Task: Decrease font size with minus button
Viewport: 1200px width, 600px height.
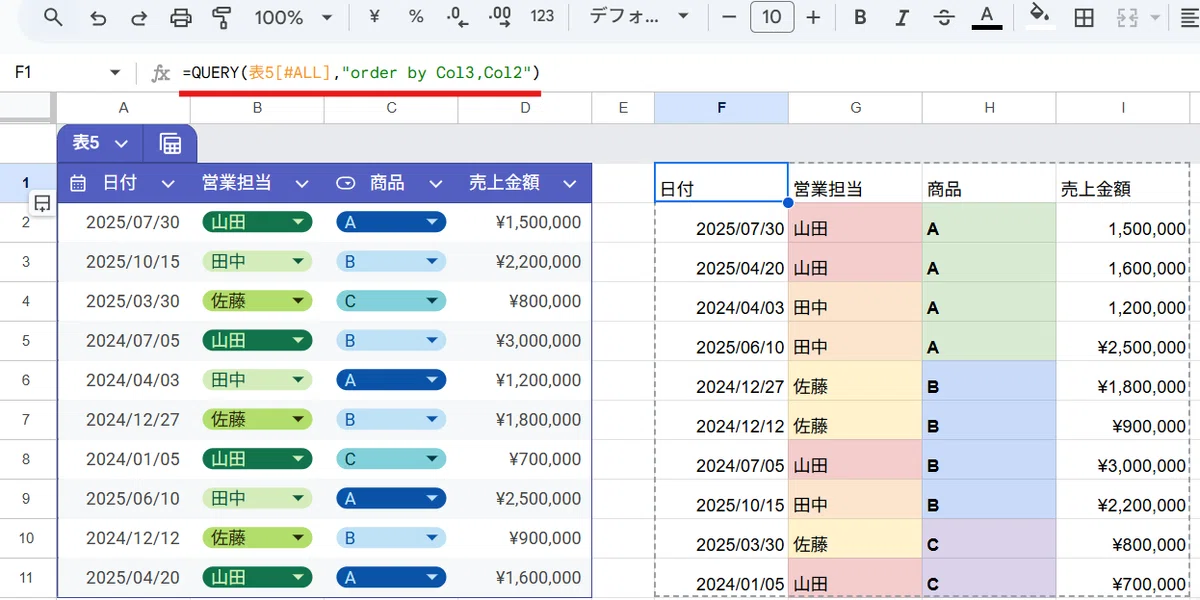Action: 729,18
